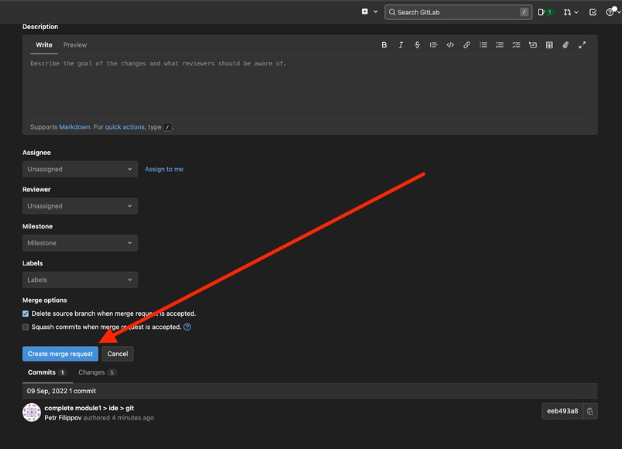Image resolution: width=622 pixels, height=449 pixels.
Task: Uncheck Delete source branch option
Action: (26, 313)
